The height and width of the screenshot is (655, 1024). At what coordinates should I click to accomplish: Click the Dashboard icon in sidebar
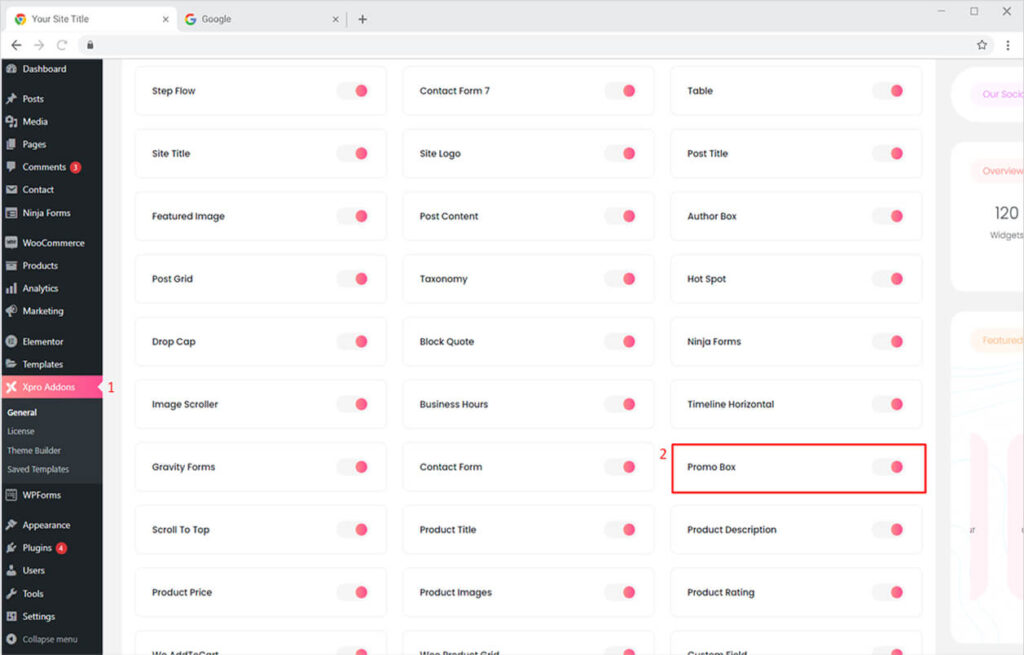coord(11,69)
